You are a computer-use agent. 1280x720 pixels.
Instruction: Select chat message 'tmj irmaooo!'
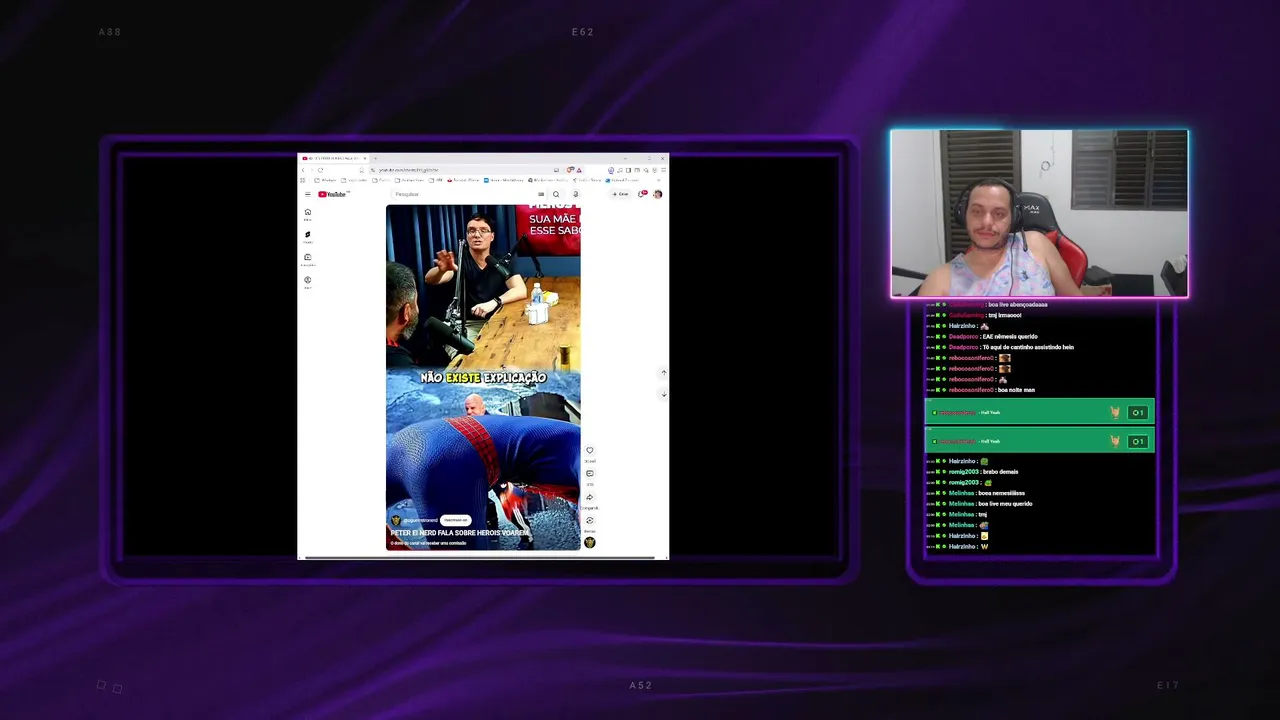[1005, 316]
